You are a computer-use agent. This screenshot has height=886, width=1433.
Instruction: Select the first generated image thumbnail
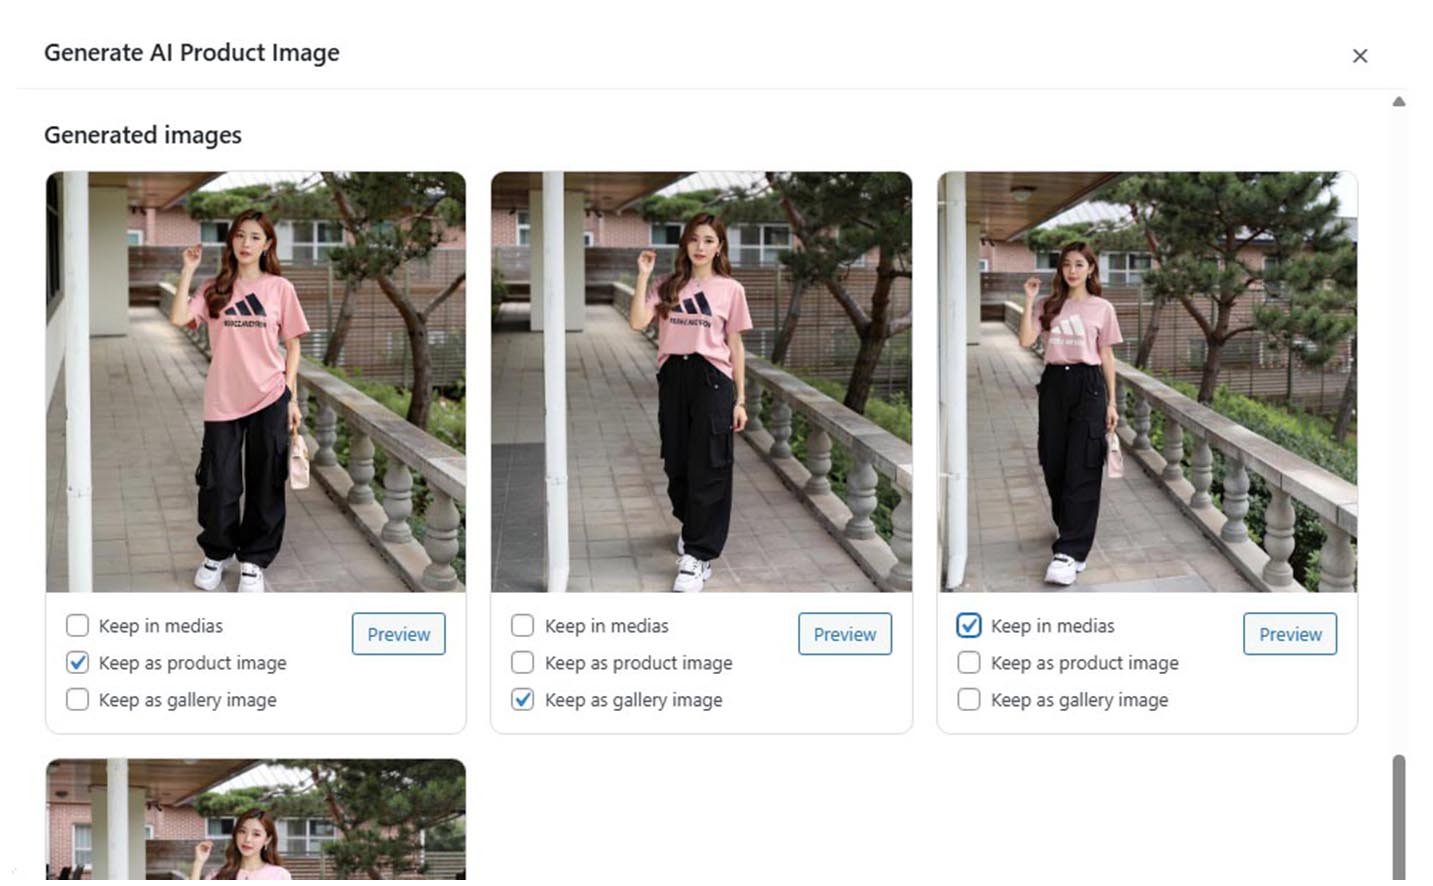(x=255, y=382)
